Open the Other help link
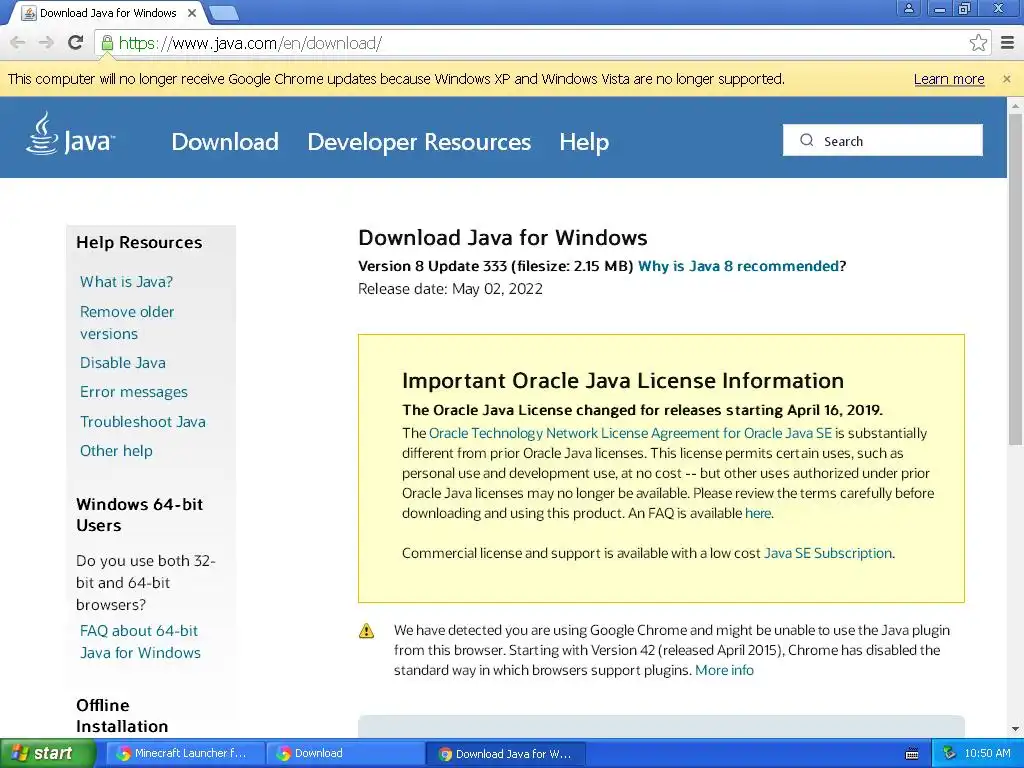The image size is (1024, 768). pos(116,451)
